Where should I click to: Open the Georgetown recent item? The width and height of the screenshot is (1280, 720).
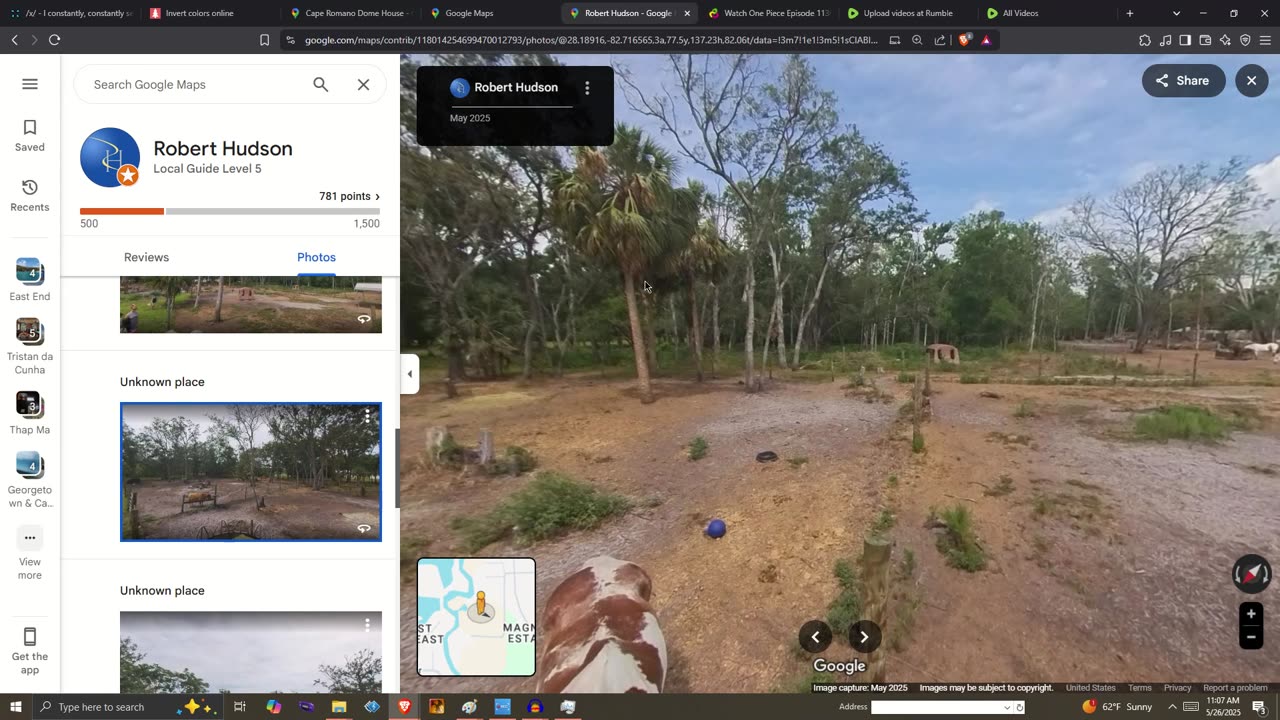[x=30, y=481]
